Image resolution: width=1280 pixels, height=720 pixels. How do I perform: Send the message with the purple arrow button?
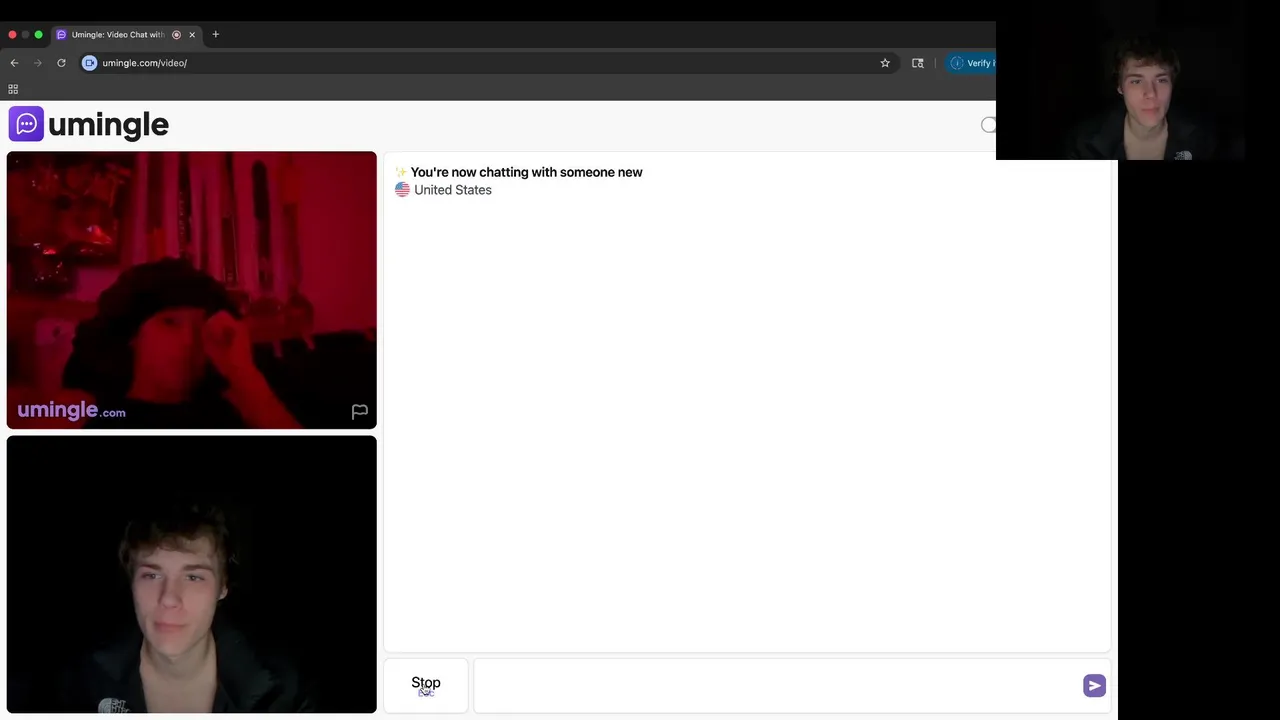(1094, 685)
